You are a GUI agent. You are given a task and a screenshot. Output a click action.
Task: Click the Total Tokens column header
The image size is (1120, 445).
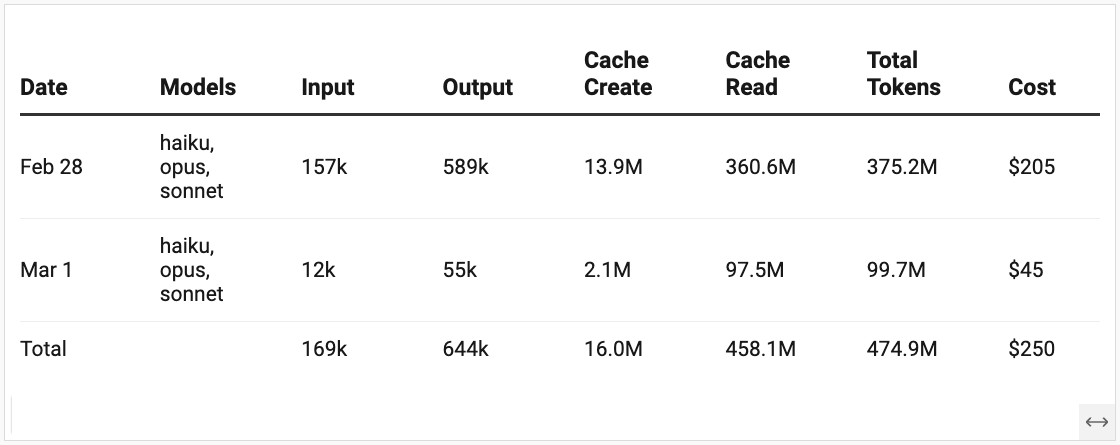(904, 74)
